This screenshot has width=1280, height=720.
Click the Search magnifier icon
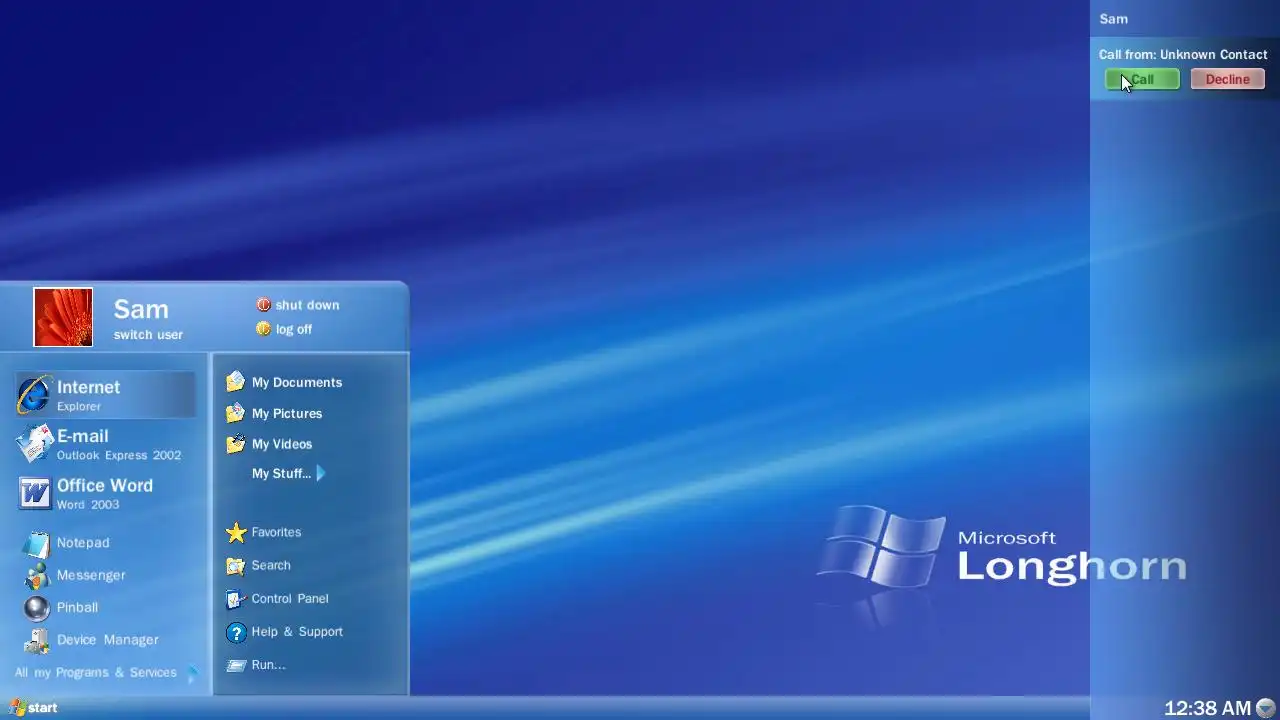point(236,566)
